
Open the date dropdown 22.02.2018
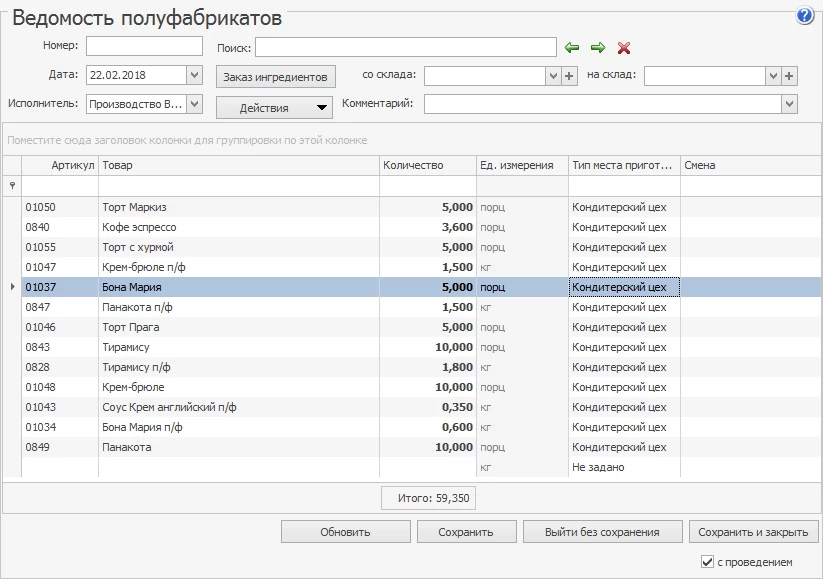click(x=194, y=75)
